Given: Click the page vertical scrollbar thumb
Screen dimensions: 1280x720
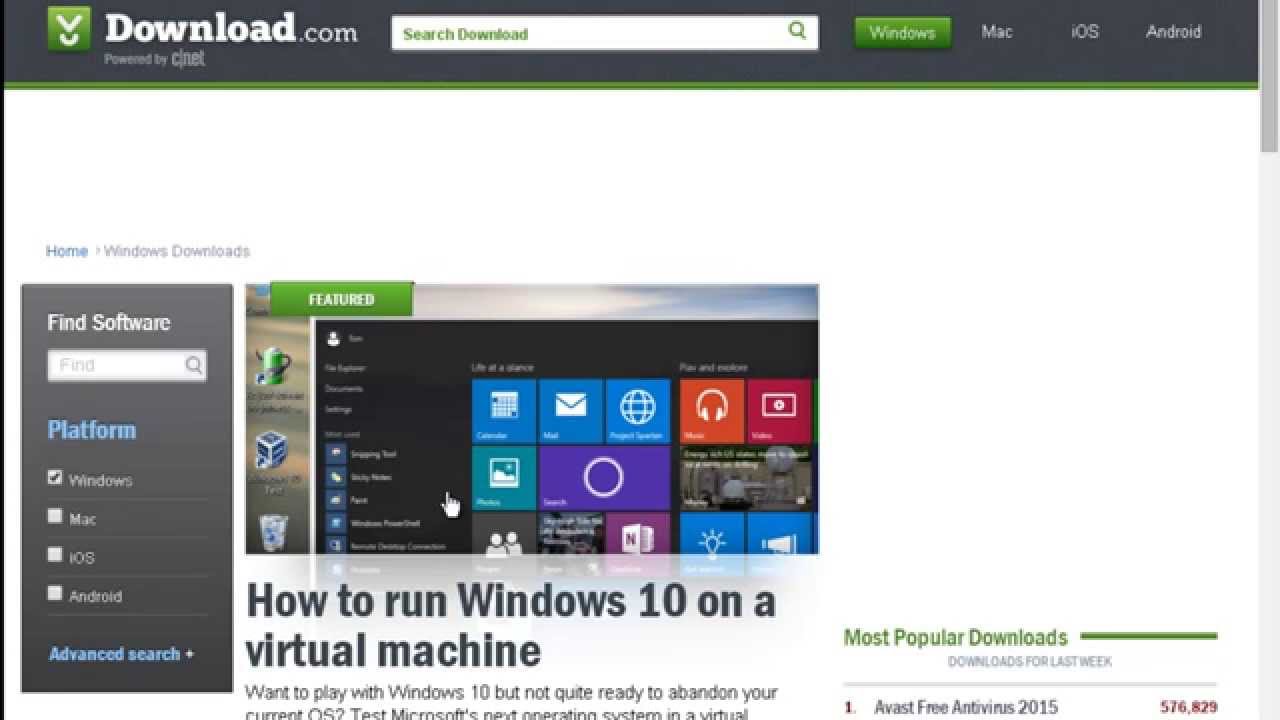Looking at the screenshot, I should [x=1270, y=78].
